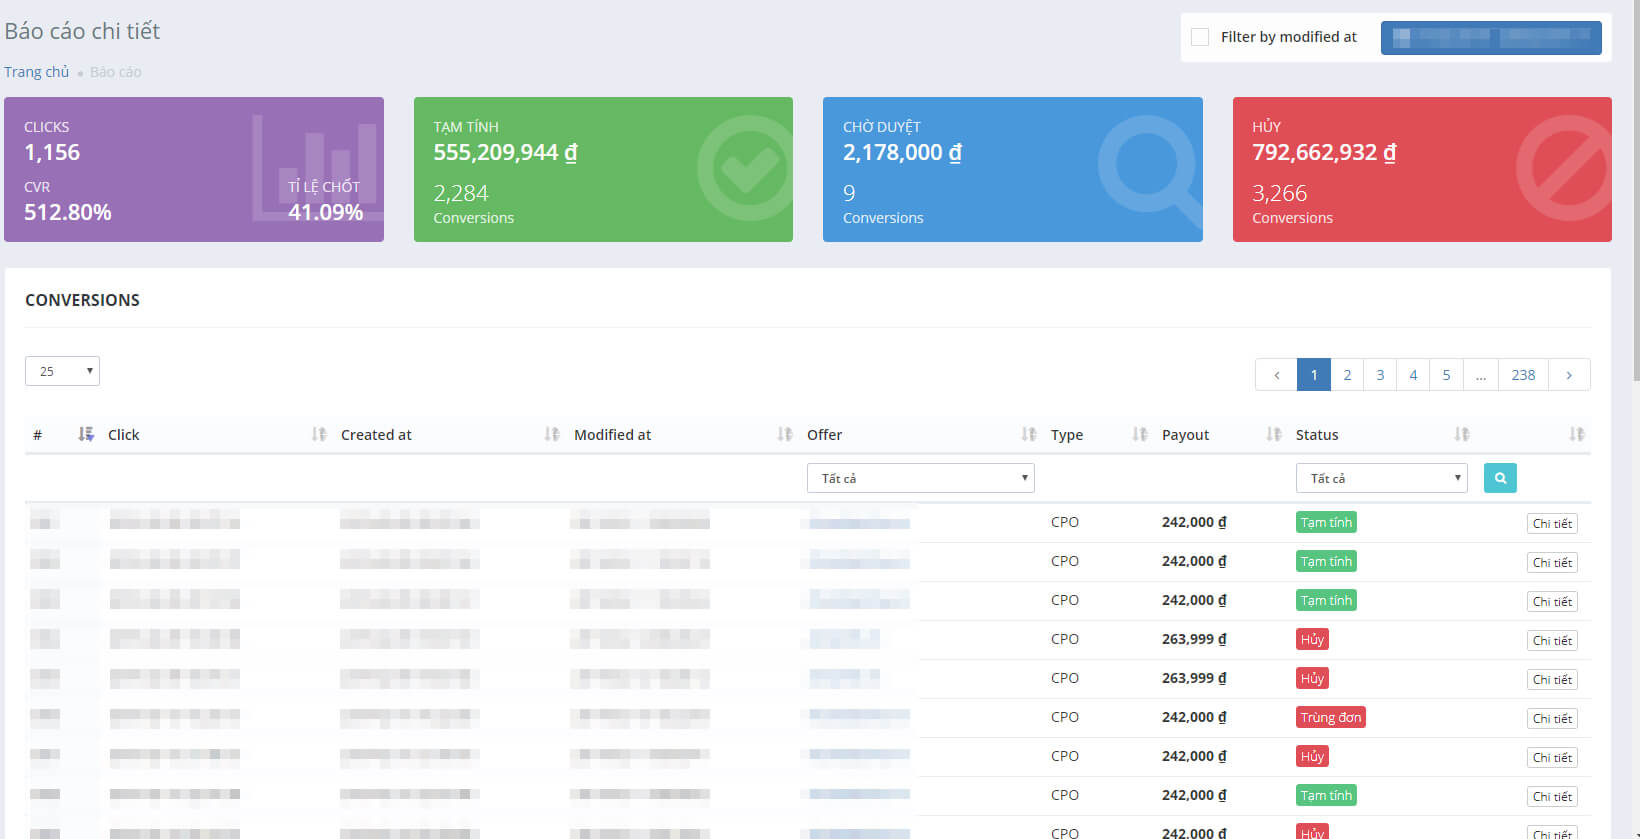
Task: Select current pagination page 1
Action: pos(1314,375)
